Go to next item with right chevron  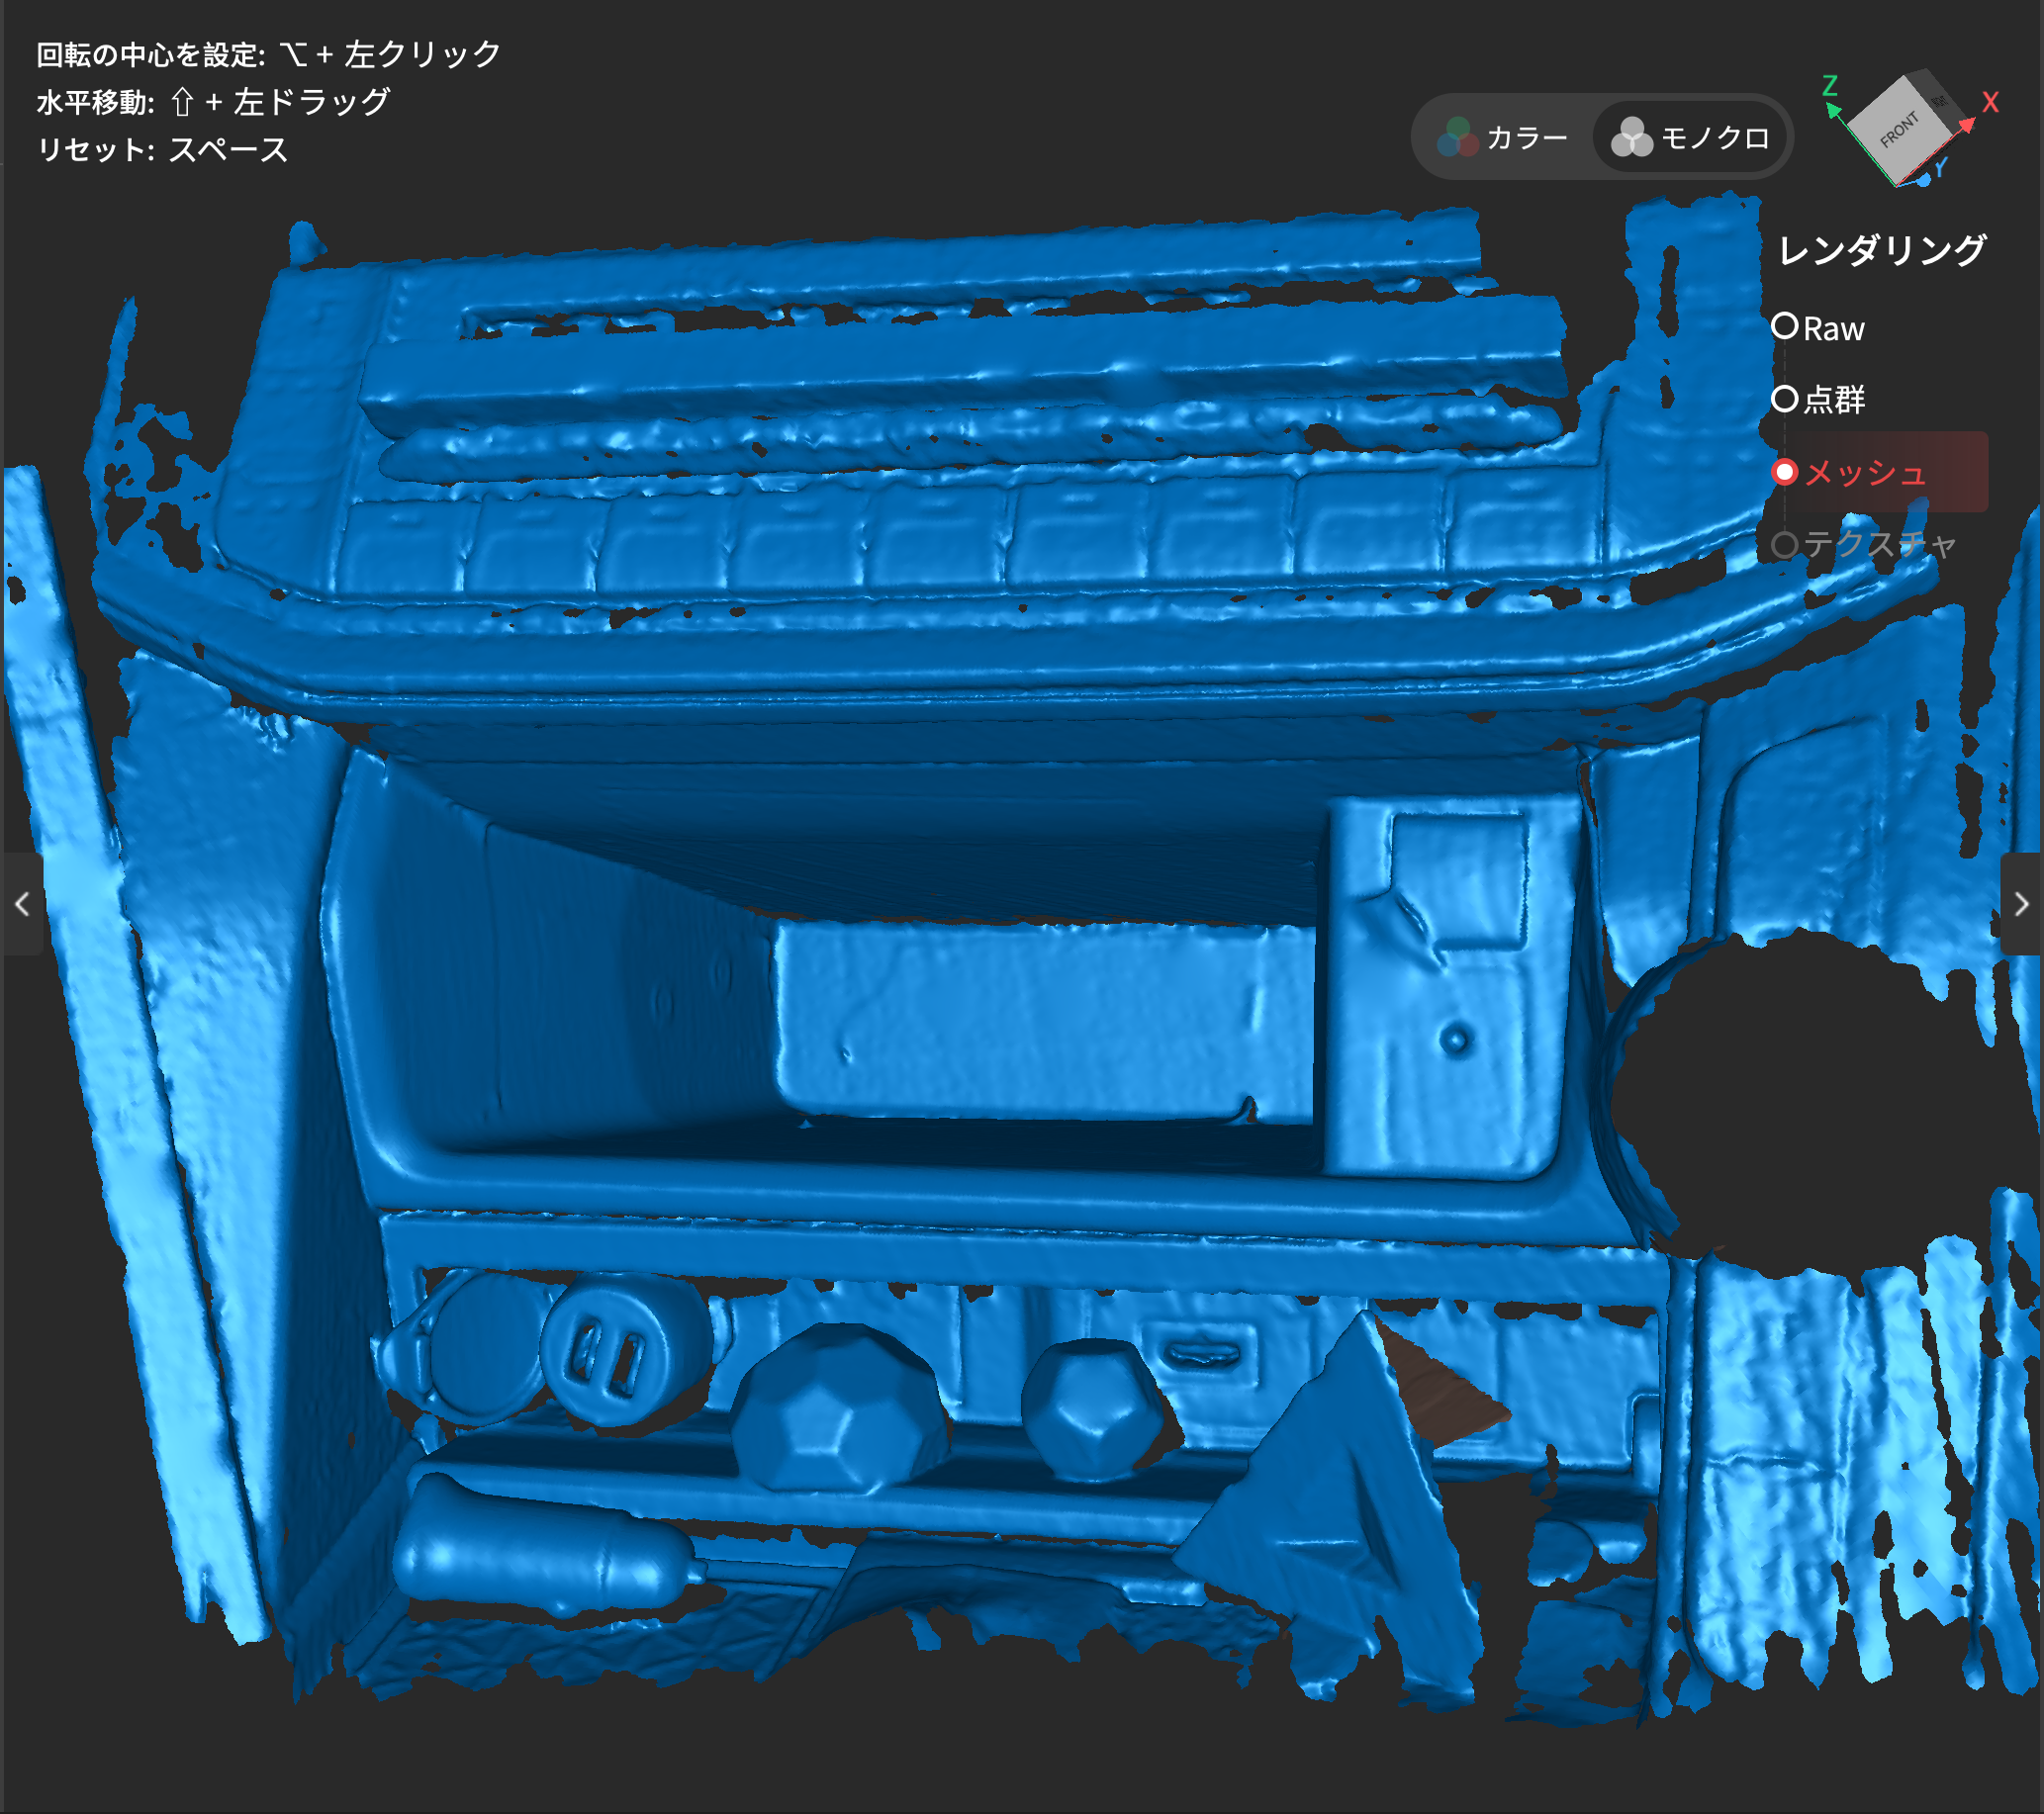(2021, 904)
